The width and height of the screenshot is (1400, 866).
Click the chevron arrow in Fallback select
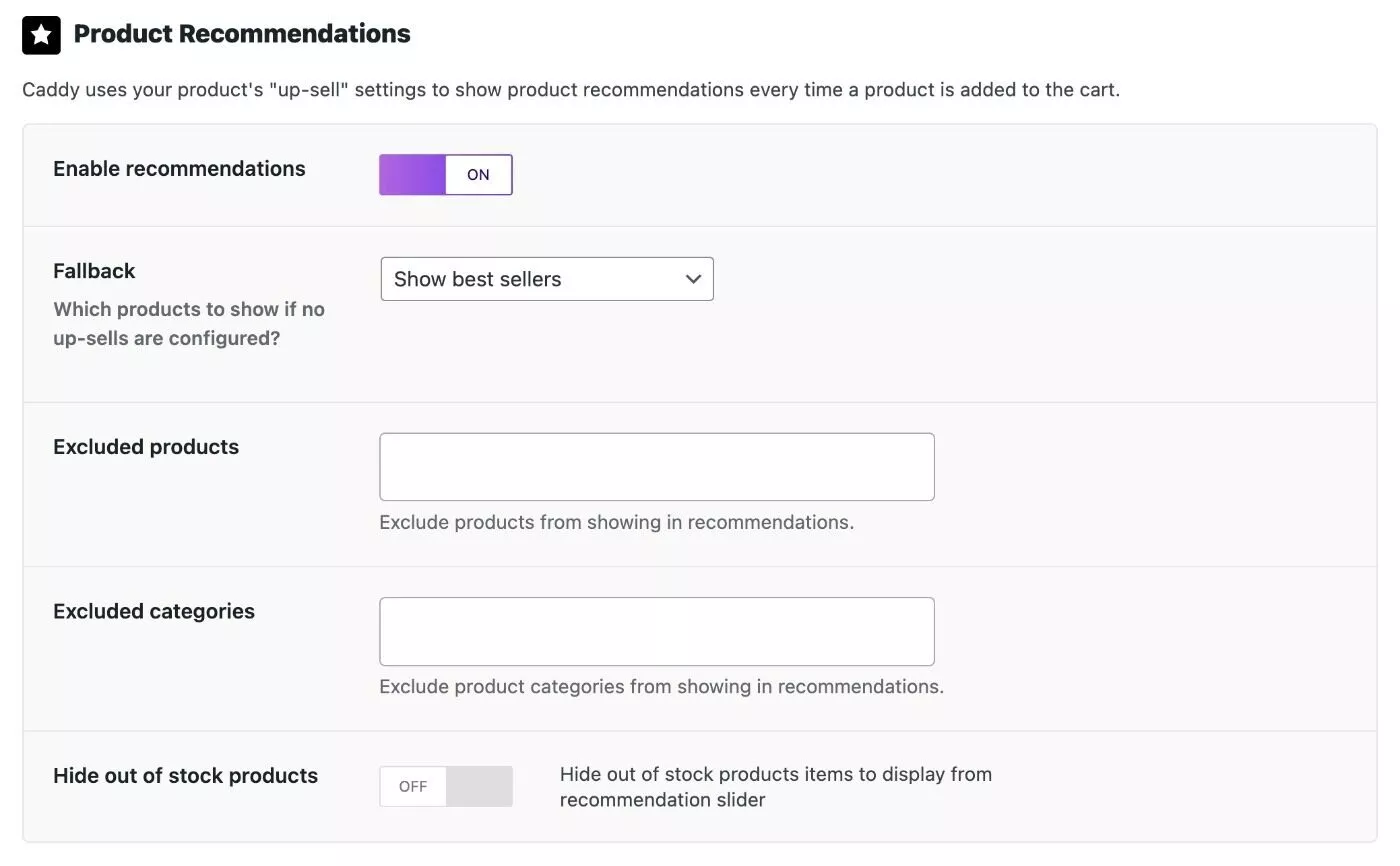pyautogui.click(x=693, y=279)
